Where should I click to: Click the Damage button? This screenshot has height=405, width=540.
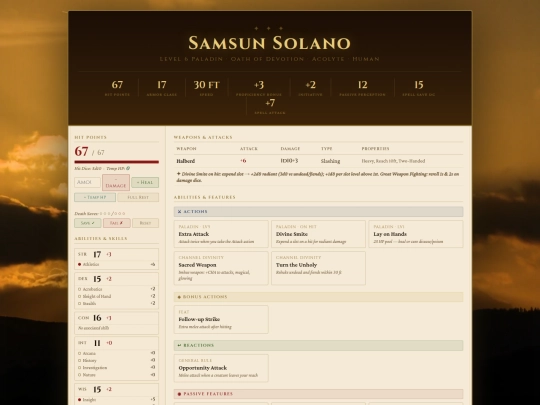point(116,183)
